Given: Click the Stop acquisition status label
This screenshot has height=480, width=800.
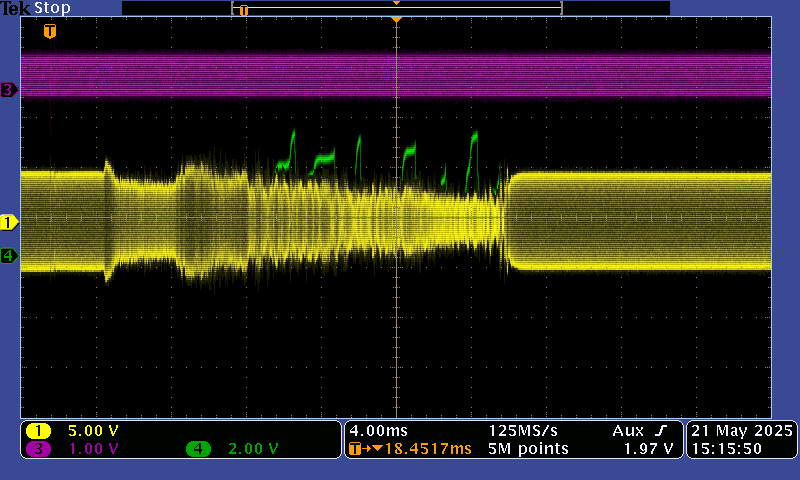Looking at the screenshot, I should click(53, 8).
